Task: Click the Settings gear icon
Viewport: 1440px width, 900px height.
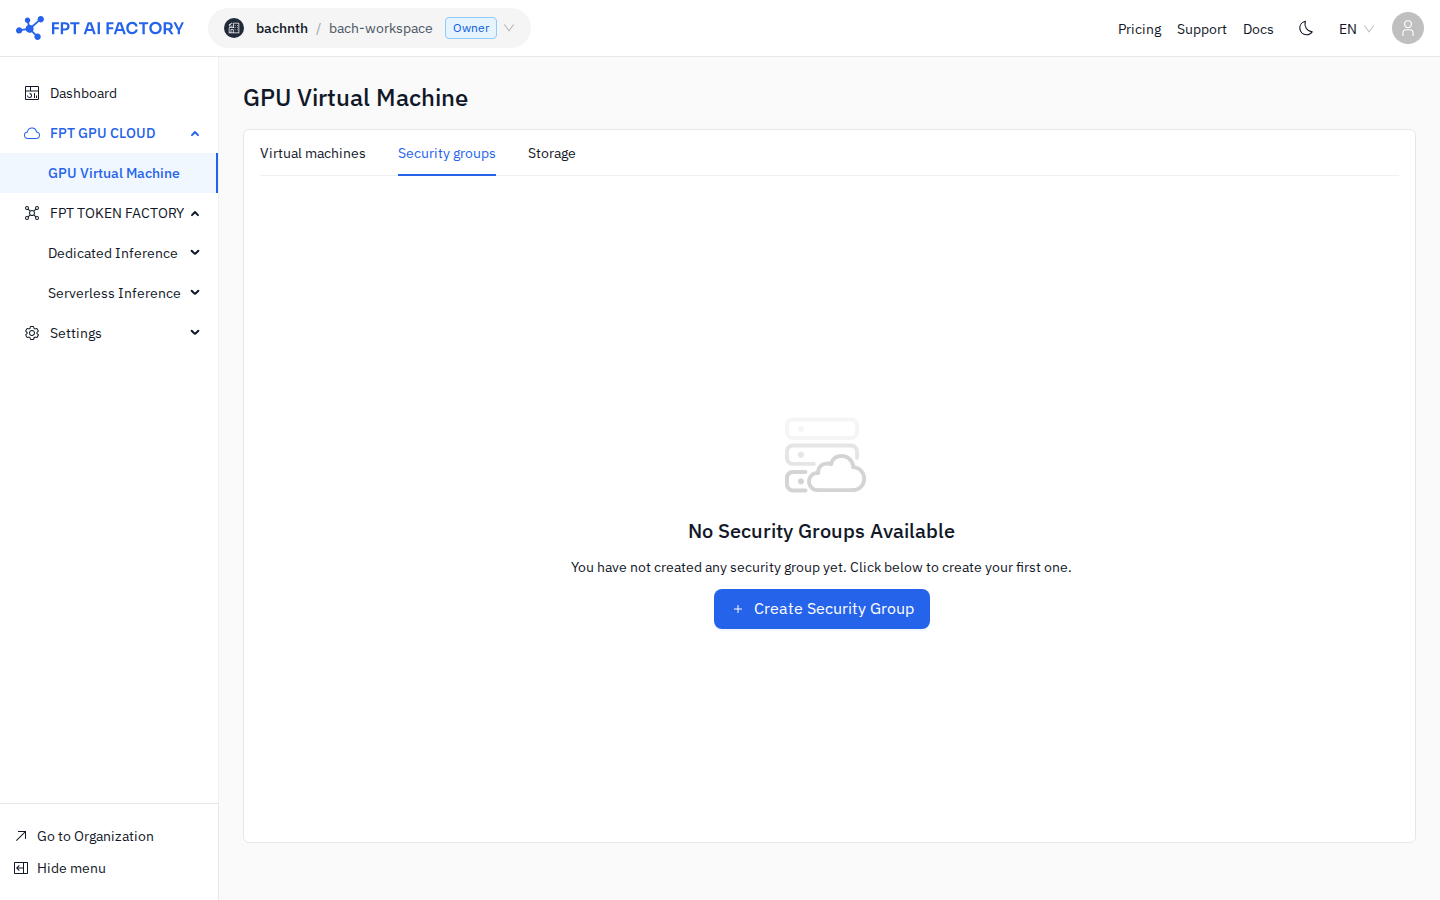Action: (32, 333)
